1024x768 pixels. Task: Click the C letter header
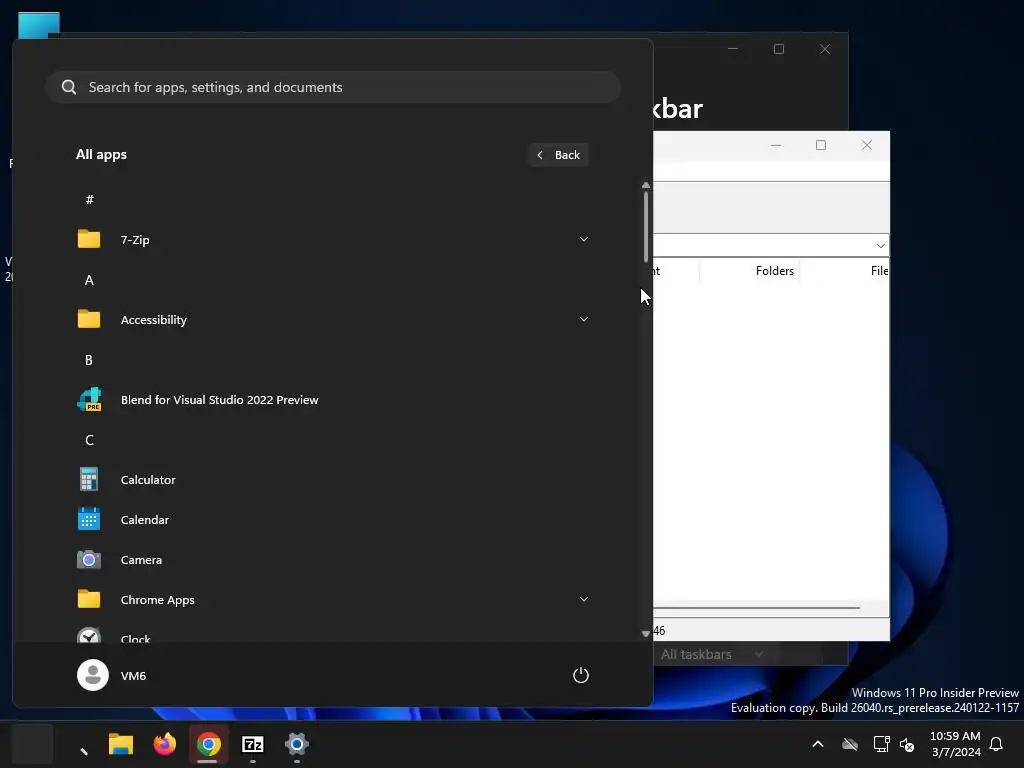coord(89,440)
